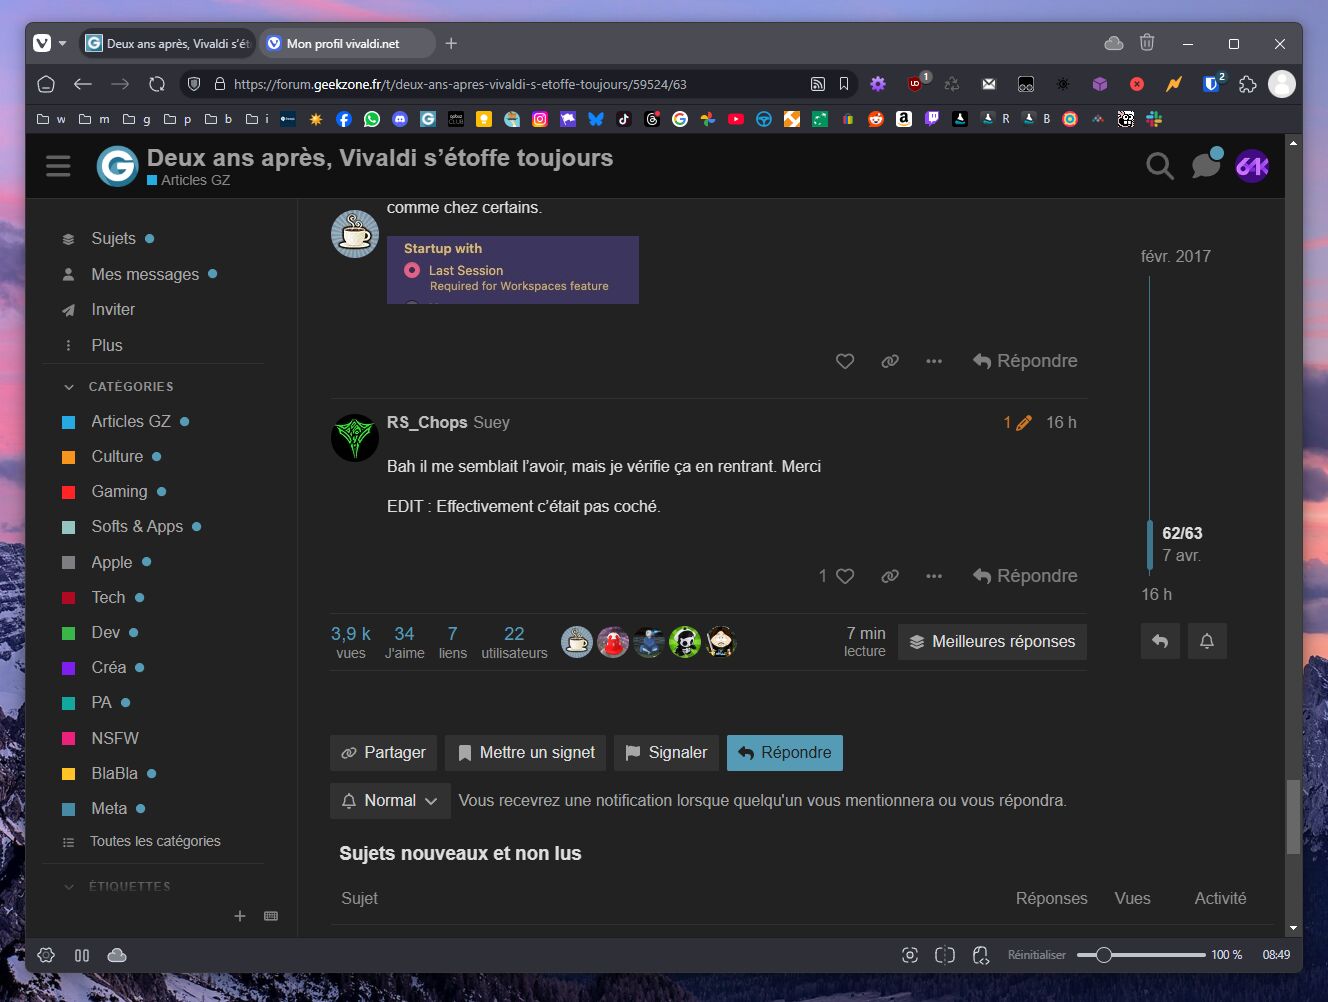Open the chat bubble icon in header
The height and width of the screenshot is (1002, 1328).
tap(1207, 164)
